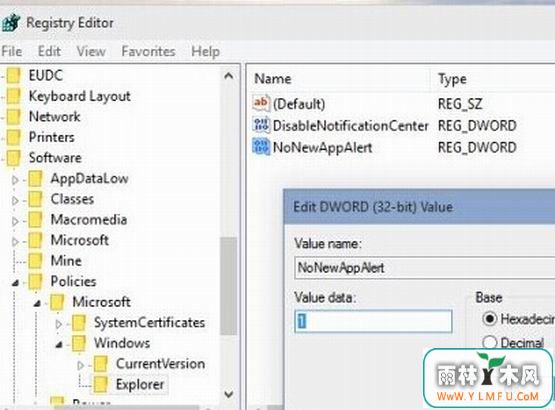Select the (Default) string value icon
Image resolution: width=555 pixels, height=410 pixels.
click(261, 103)
